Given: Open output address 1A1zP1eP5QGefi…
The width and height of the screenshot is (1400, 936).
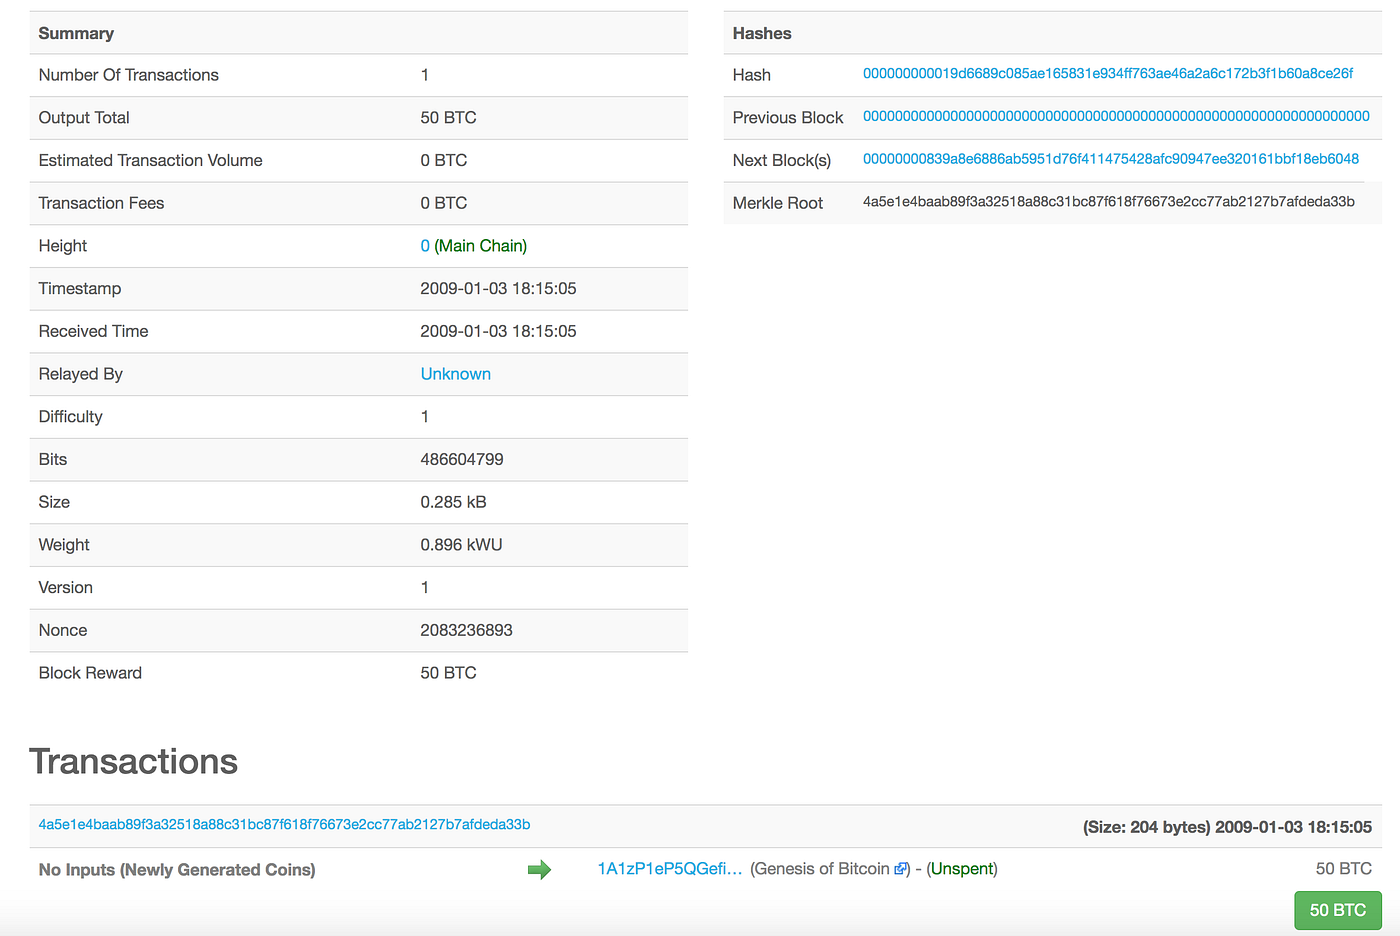Looking at the screenshot, I should point(669,869).
